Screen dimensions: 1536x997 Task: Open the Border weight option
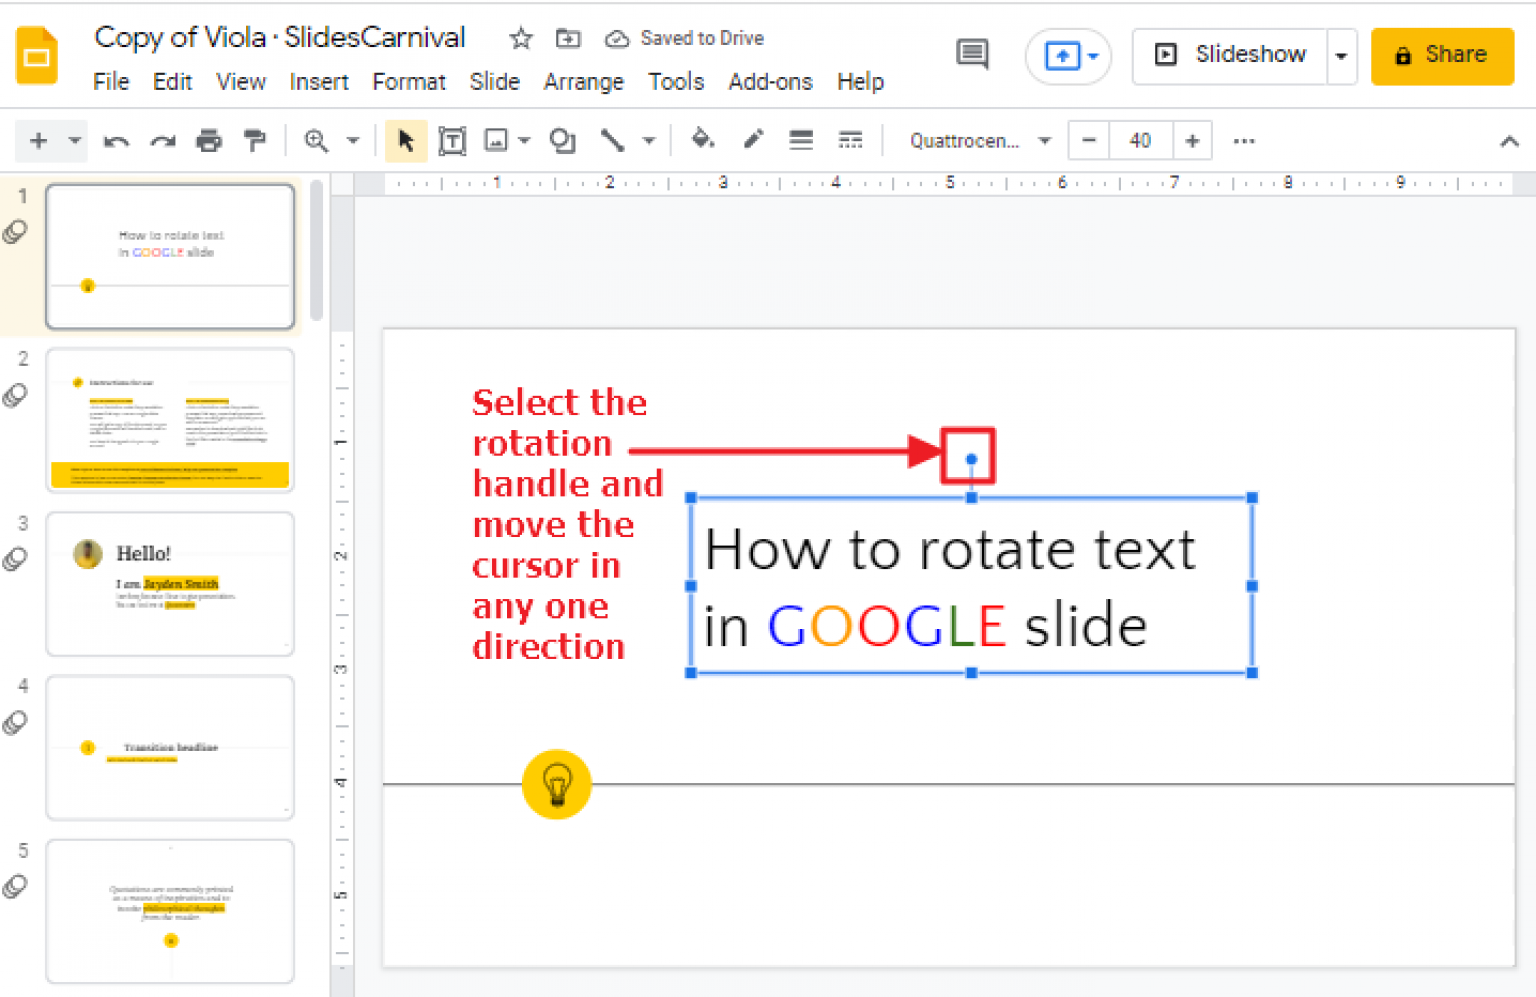[801, 141]
